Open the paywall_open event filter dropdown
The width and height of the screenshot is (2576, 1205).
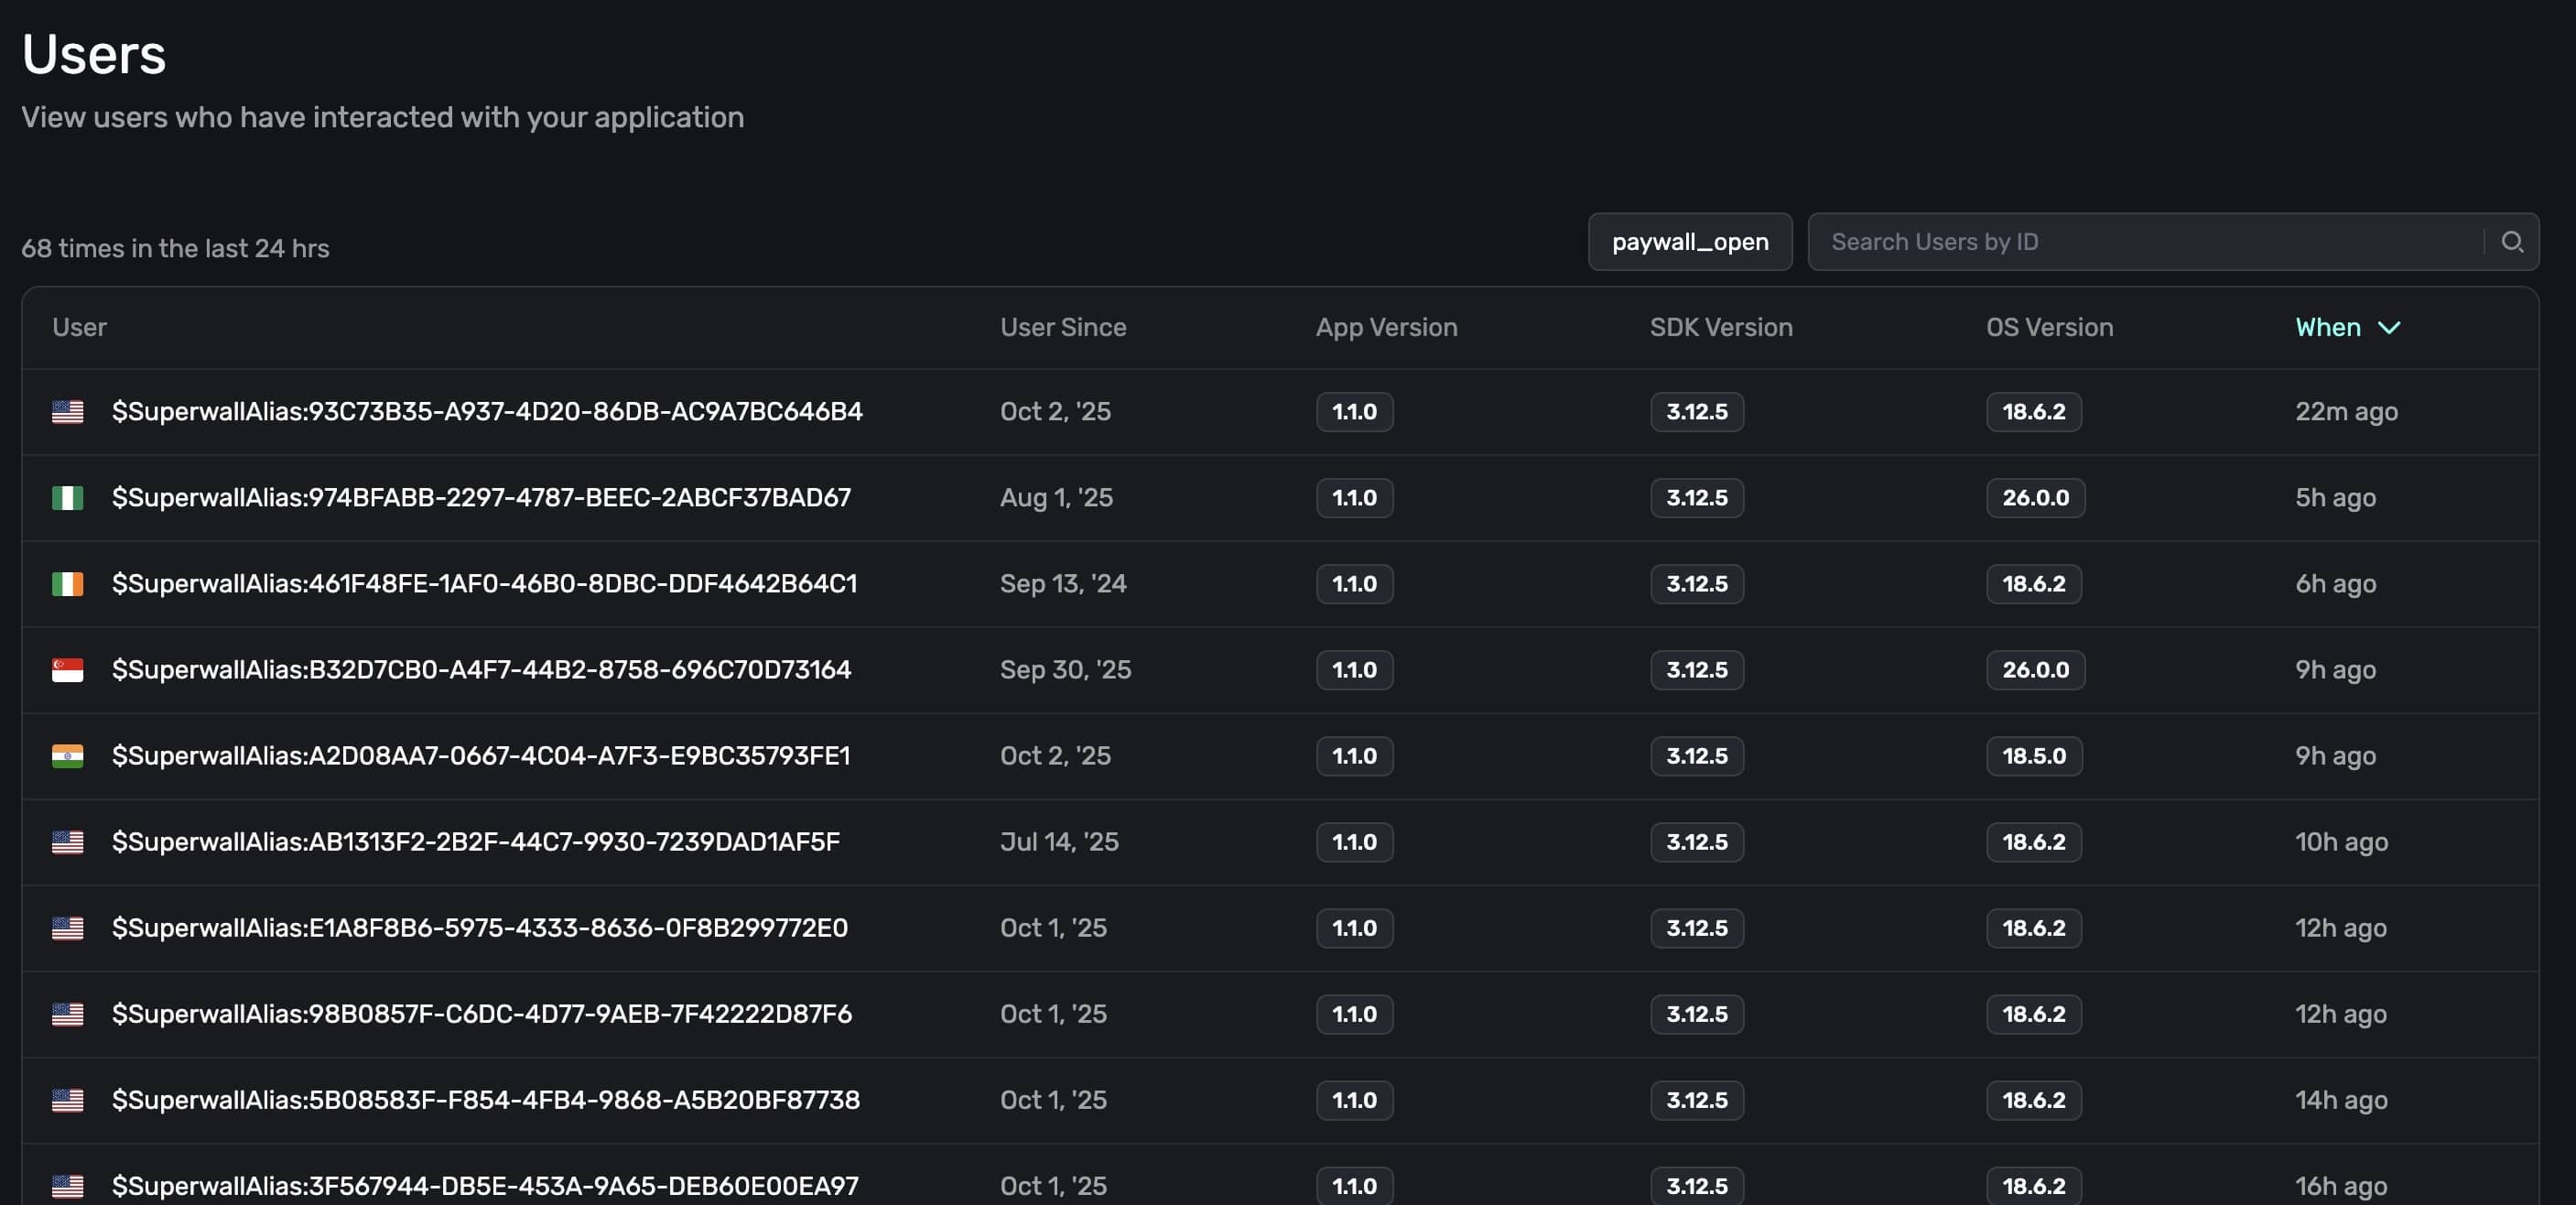point(1689,242)
